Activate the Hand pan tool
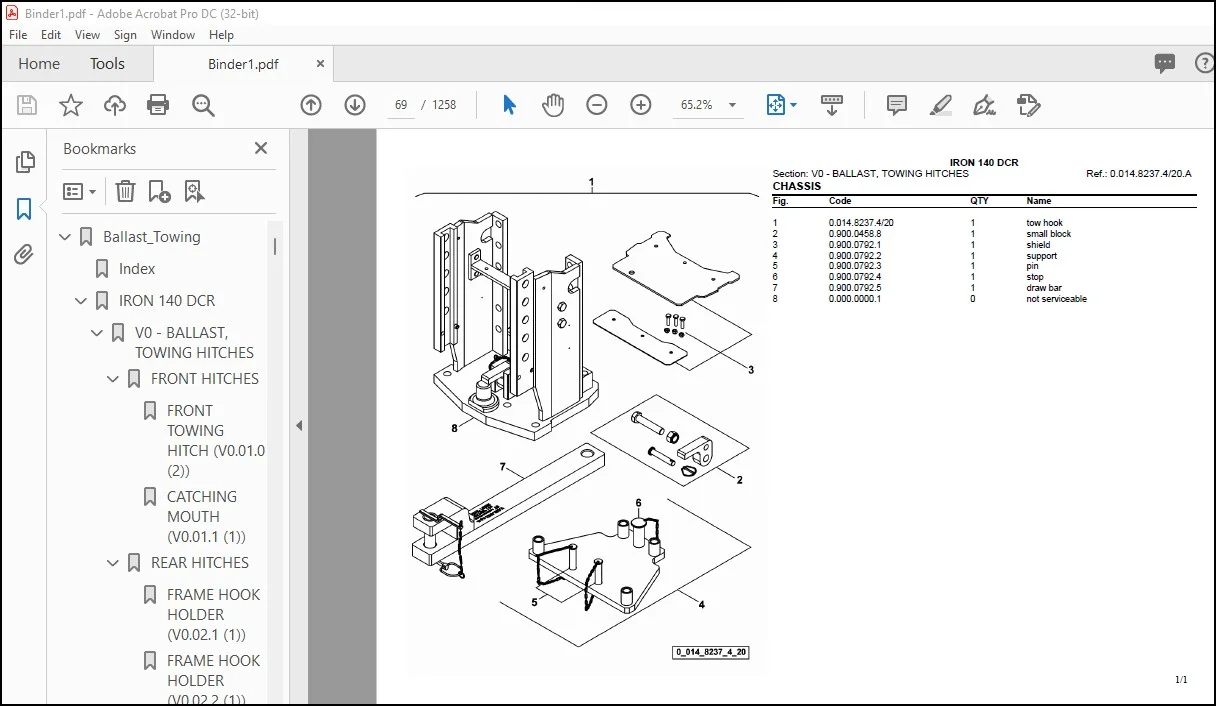Viewport: 1216px width, 706px height. click(x=553, y=105)
